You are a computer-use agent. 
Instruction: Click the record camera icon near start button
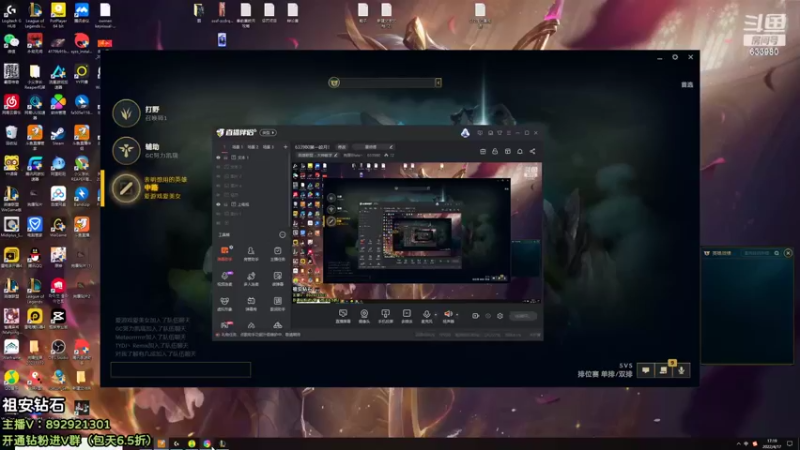pyautogui.click(x=475, y=316)
